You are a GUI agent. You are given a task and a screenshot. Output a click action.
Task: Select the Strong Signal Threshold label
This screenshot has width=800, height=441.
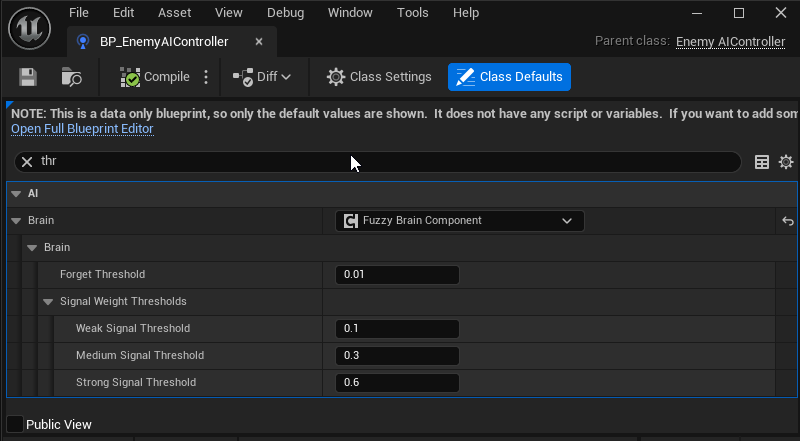pos(136,383)
